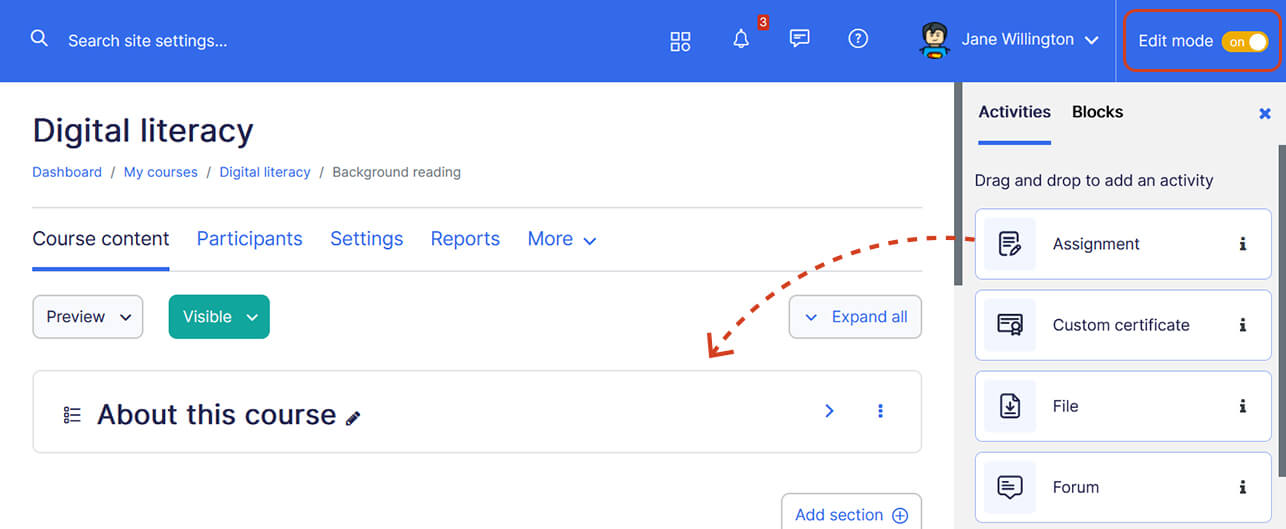Open the notifications bell

[741, 40]
